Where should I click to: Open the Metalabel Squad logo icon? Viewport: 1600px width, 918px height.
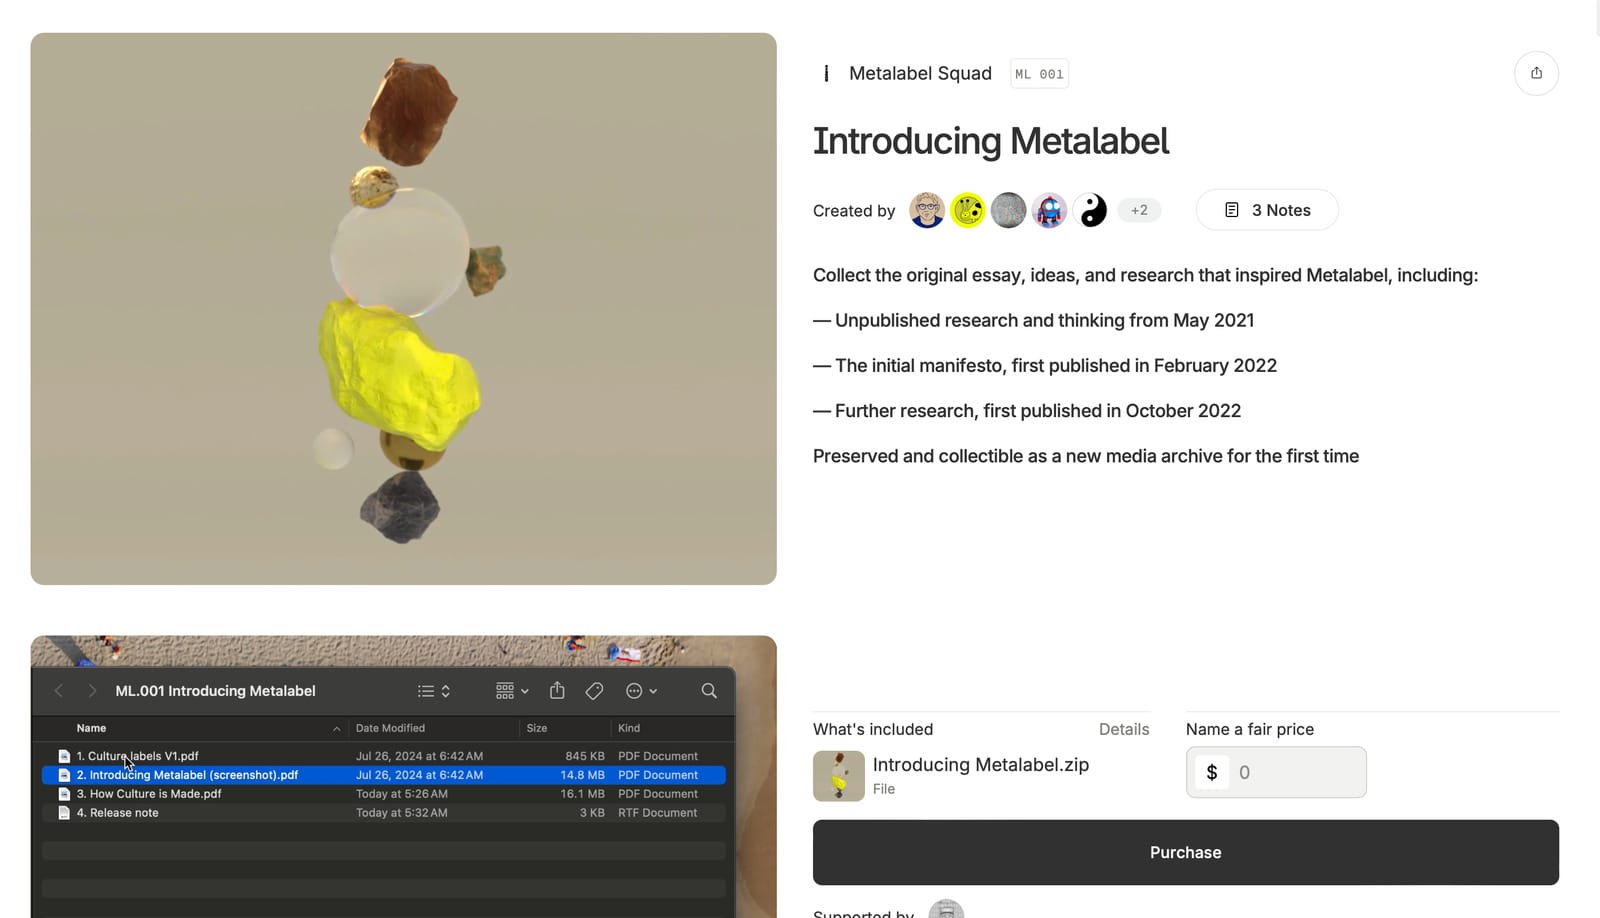tap(826, 73)
